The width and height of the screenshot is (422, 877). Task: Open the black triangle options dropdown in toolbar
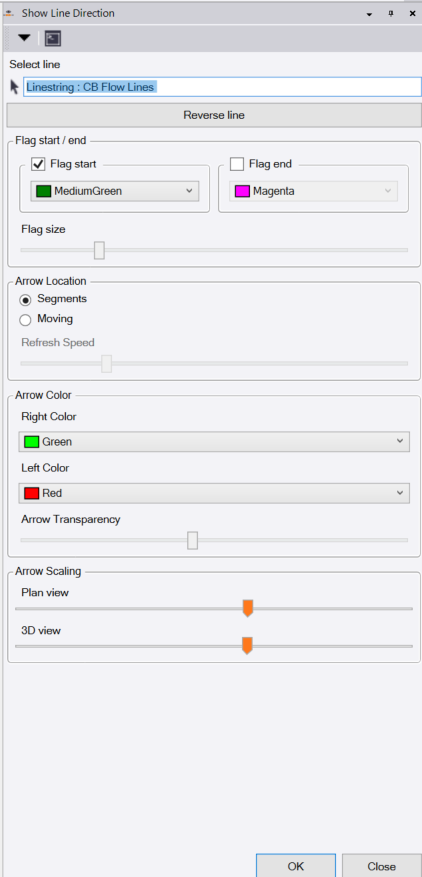pyautogui.click(x=24, y=38)
